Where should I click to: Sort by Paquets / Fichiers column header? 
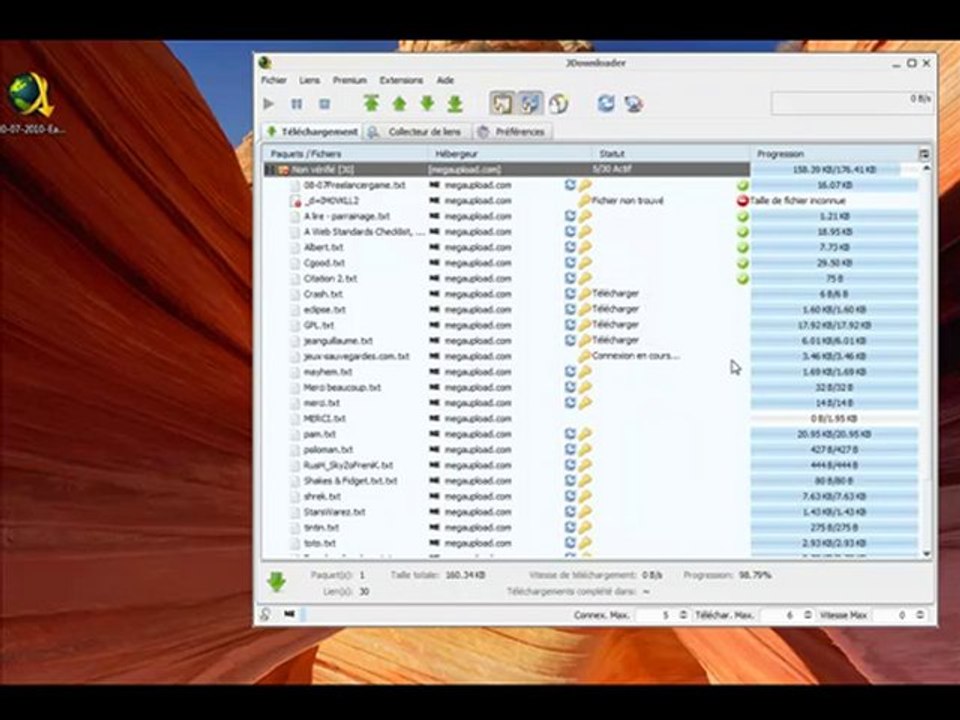(346, 154)
